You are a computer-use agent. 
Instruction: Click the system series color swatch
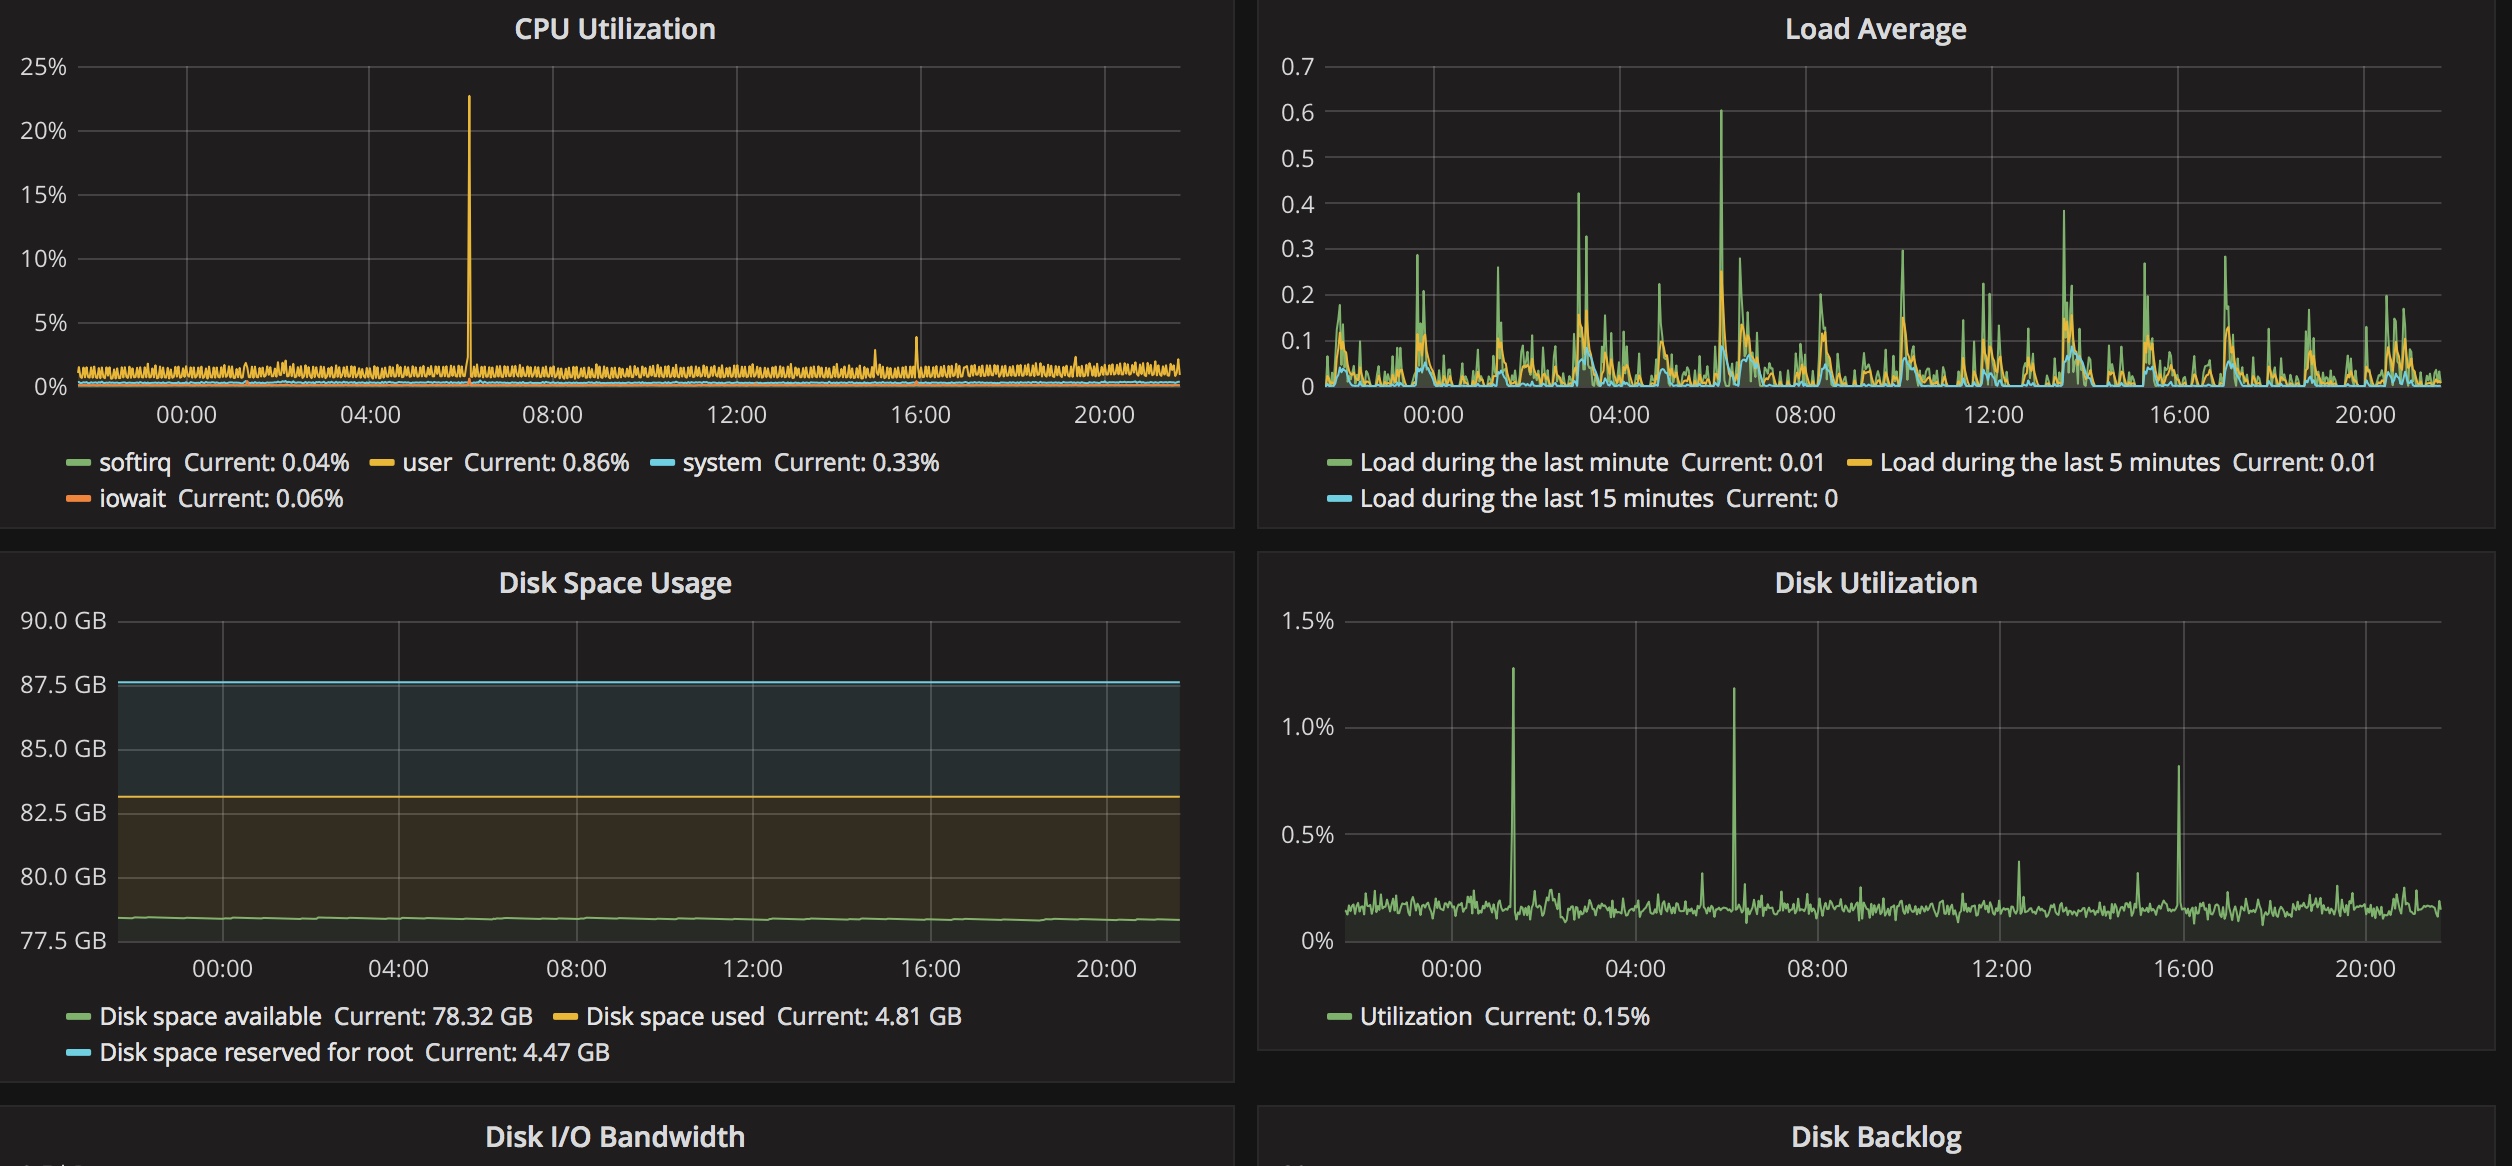[x=661, y=463]
